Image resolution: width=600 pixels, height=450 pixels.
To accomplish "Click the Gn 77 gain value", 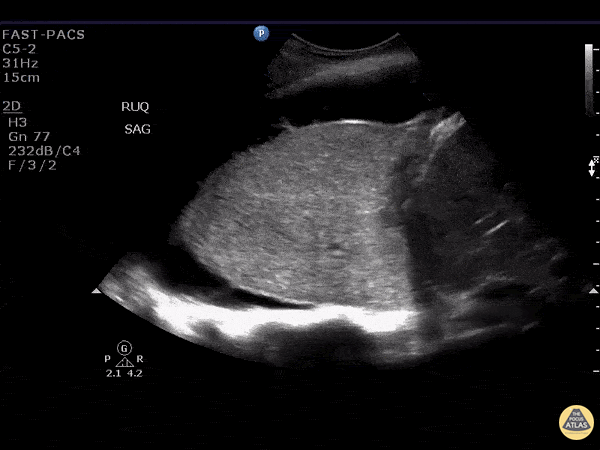I will (29, 137).
